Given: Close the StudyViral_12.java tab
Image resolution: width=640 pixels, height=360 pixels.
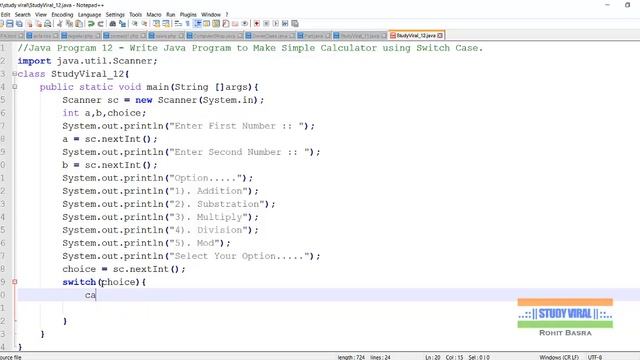Looking at the screenshot, I should (440, 36).
